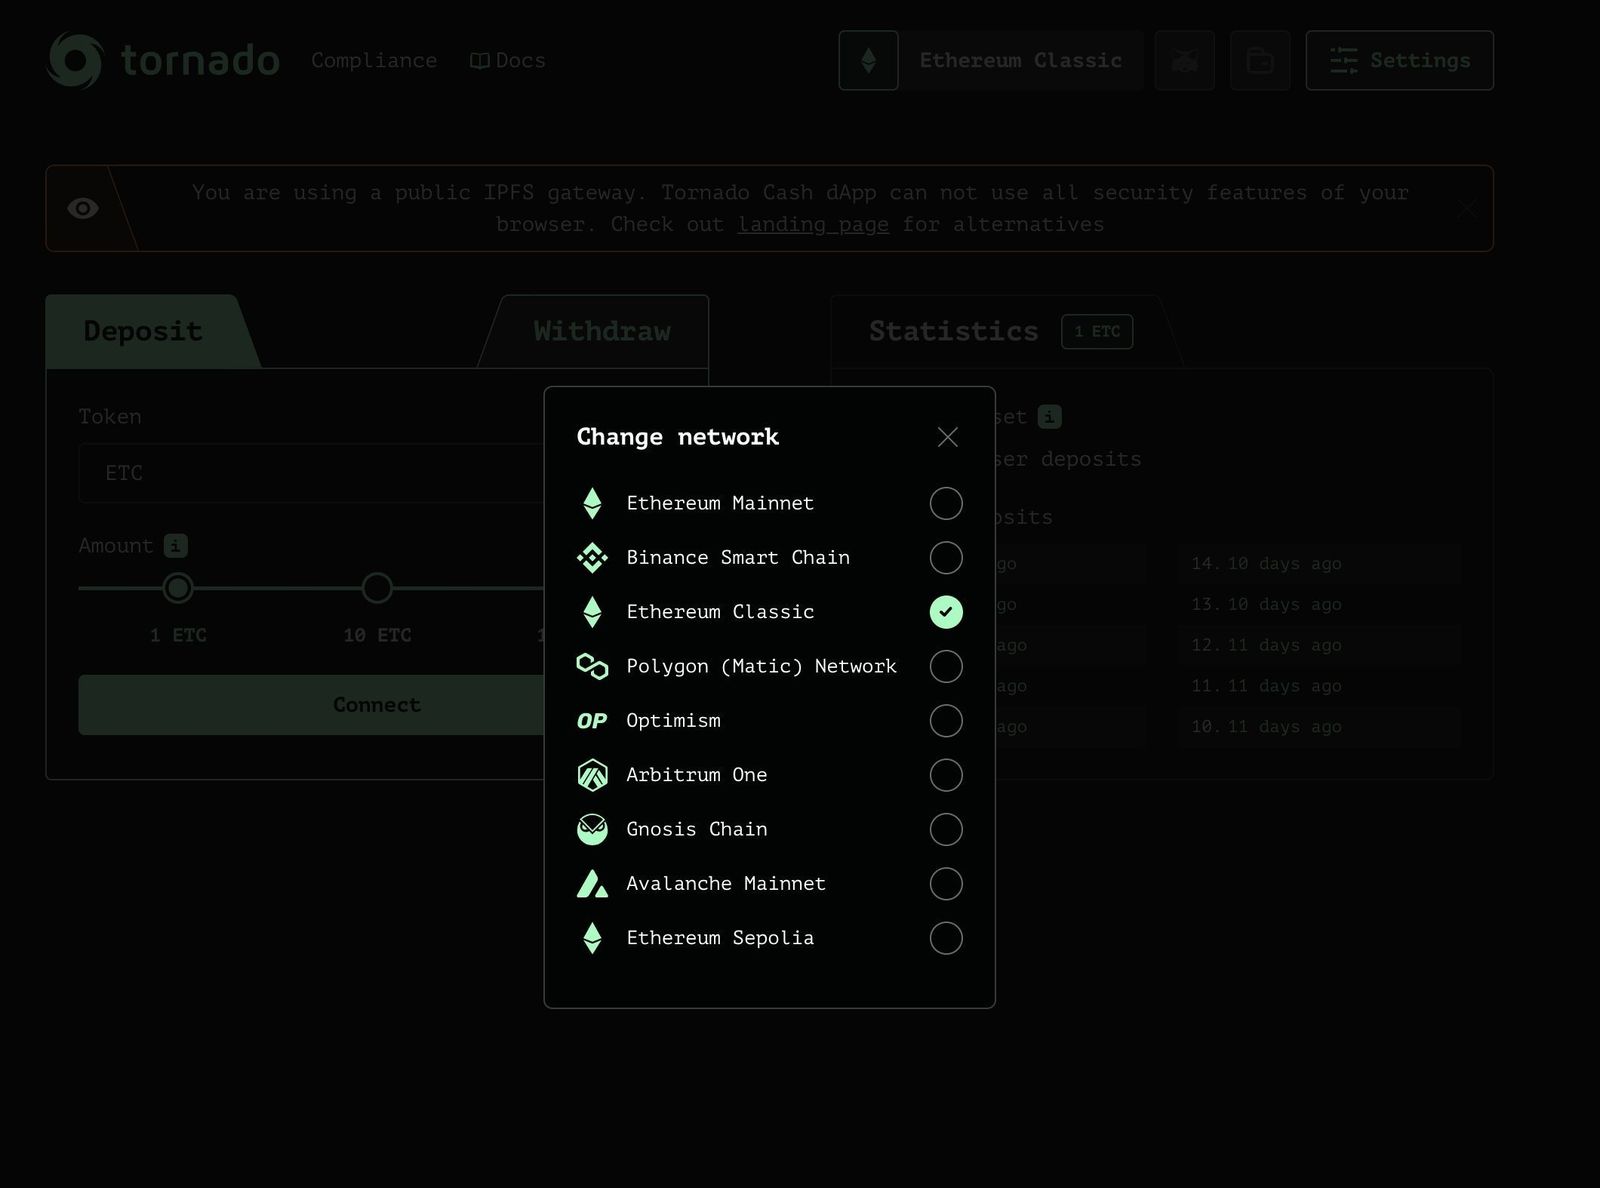Image resolution: width=1600 pixels, height=1188 pixels.
Task: Select the Ethereum Mainnet radio button
Action: (x=946, y=503)
